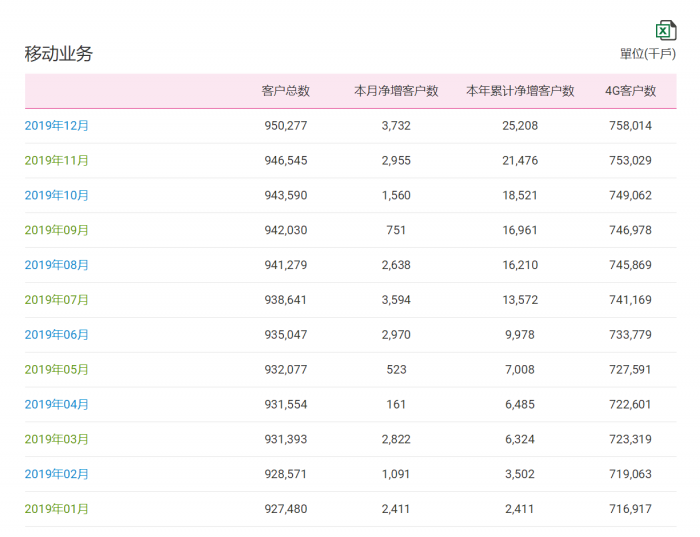Select the 2019年10月 row link

point(57,195)
